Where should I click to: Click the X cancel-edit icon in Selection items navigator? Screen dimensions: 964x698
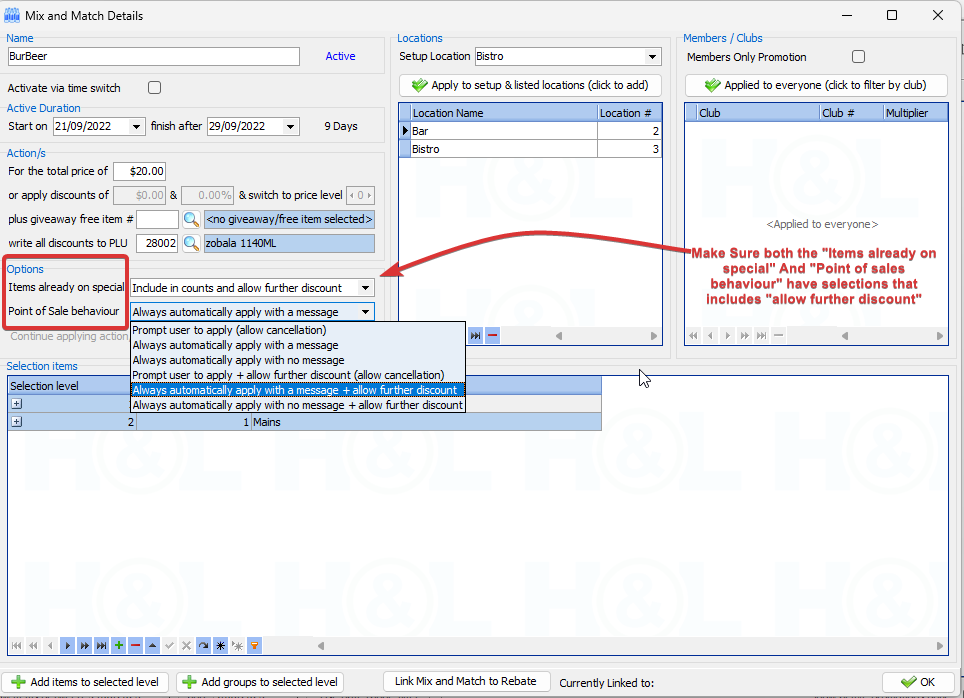coord(186,646)
